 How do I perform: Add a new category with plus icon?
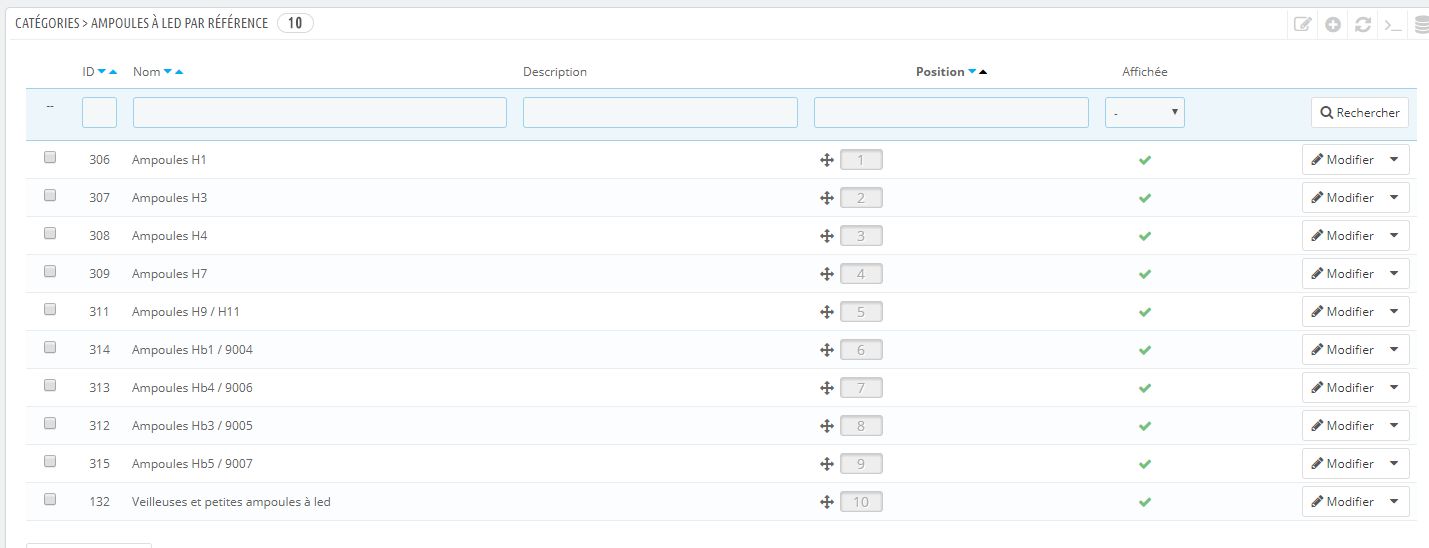point(1333,25)
